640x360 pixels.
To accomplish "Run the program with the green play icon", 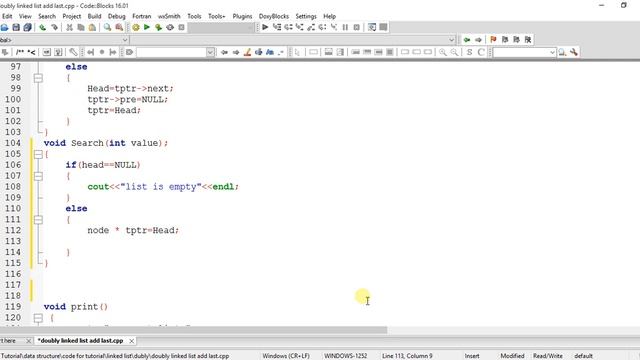I will pos(147,27).
